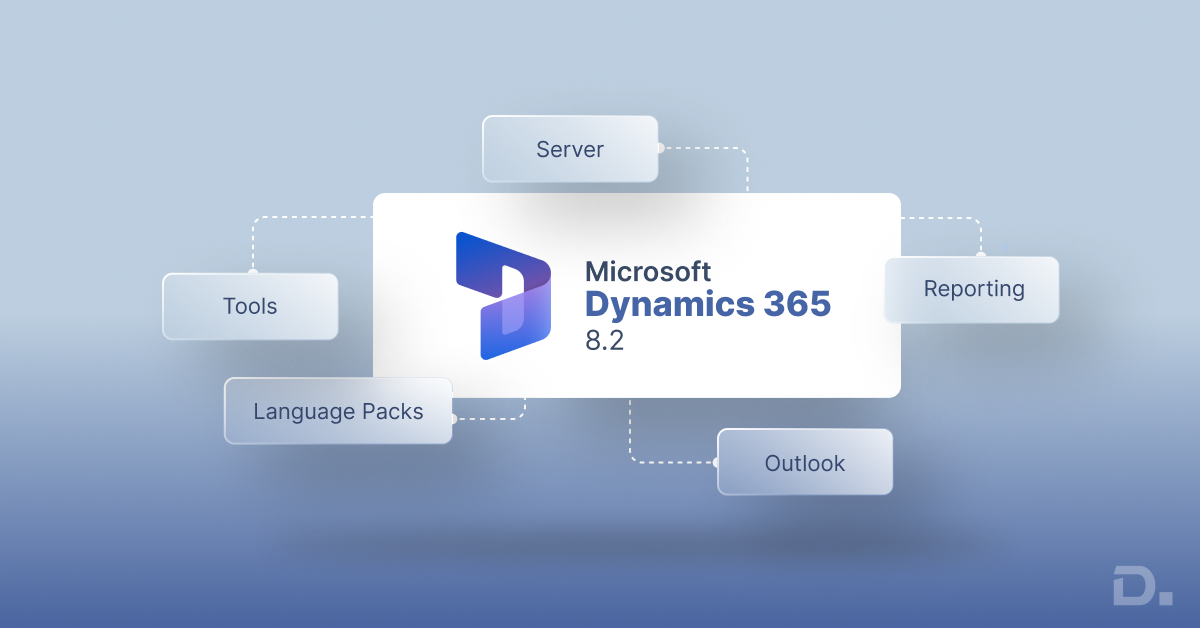The image size is (1200, 628).
Task: Click the connector dot above the Reporting box
Action: point(981,255)
